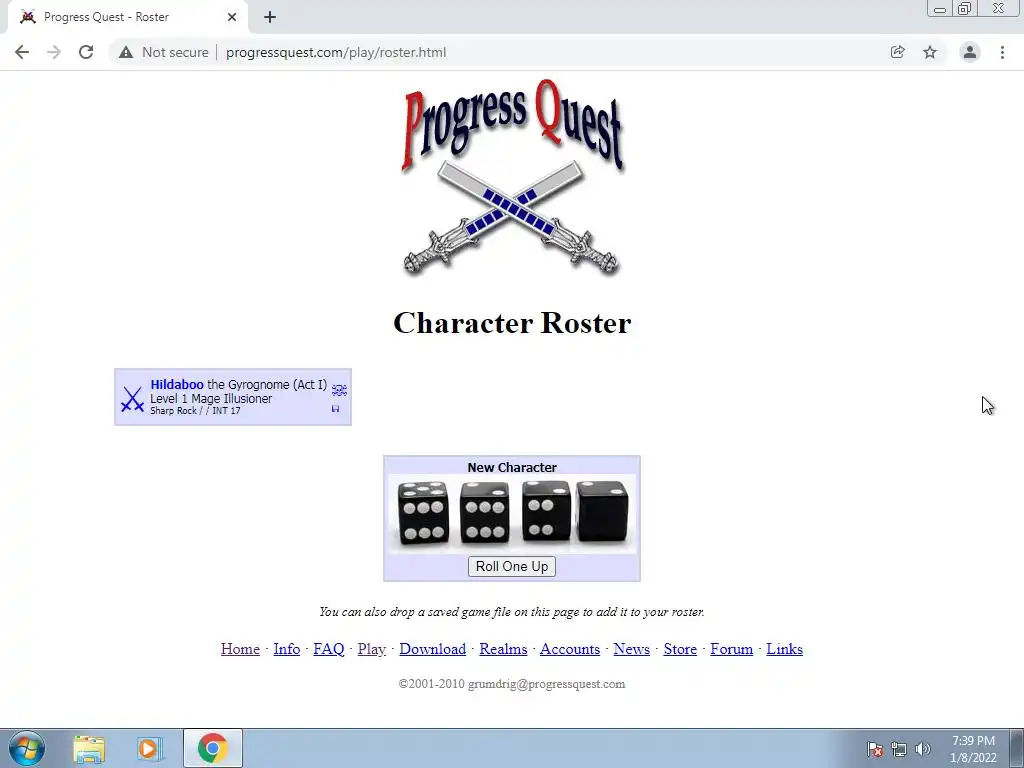This screenshot has height=768, width=1024.
Task: Click the browser forward arrow
Action: point(54,52)
